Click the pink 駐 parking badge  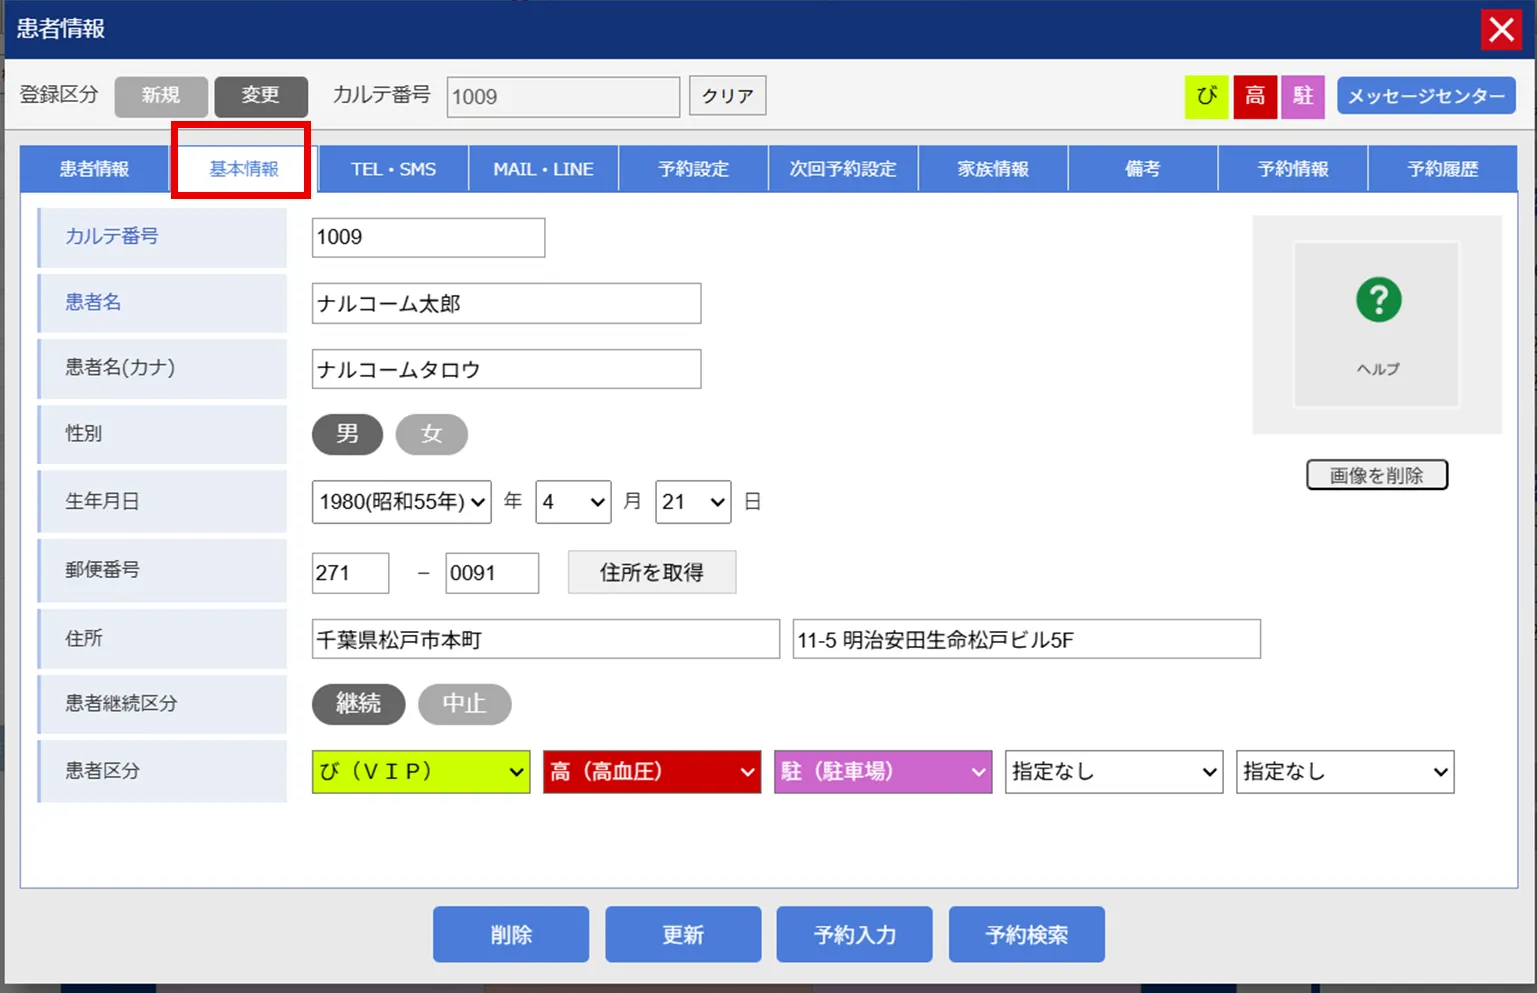point(1302,96)
